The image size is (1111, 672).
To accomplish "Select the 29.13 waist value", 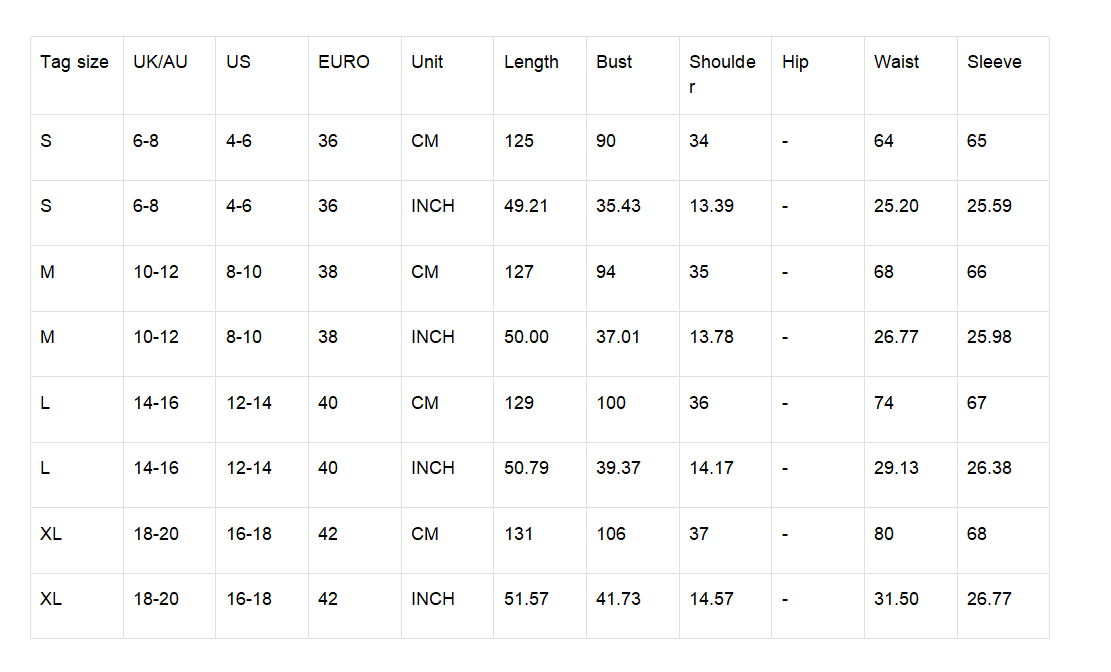I will (x=896, y=468).
